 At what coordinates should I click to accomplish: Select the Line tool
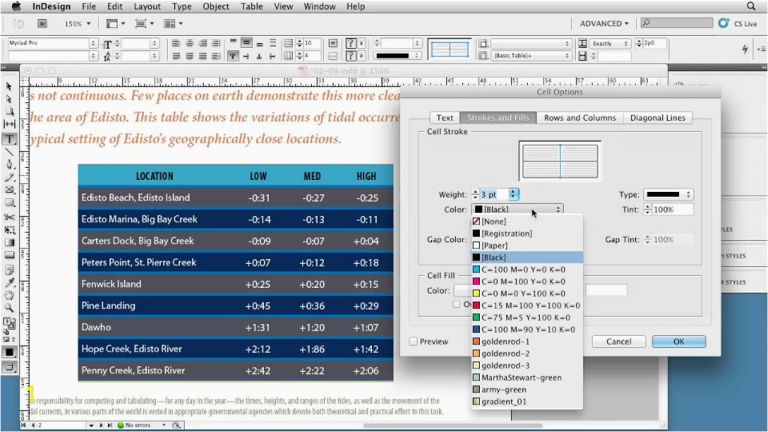point(9,152)
